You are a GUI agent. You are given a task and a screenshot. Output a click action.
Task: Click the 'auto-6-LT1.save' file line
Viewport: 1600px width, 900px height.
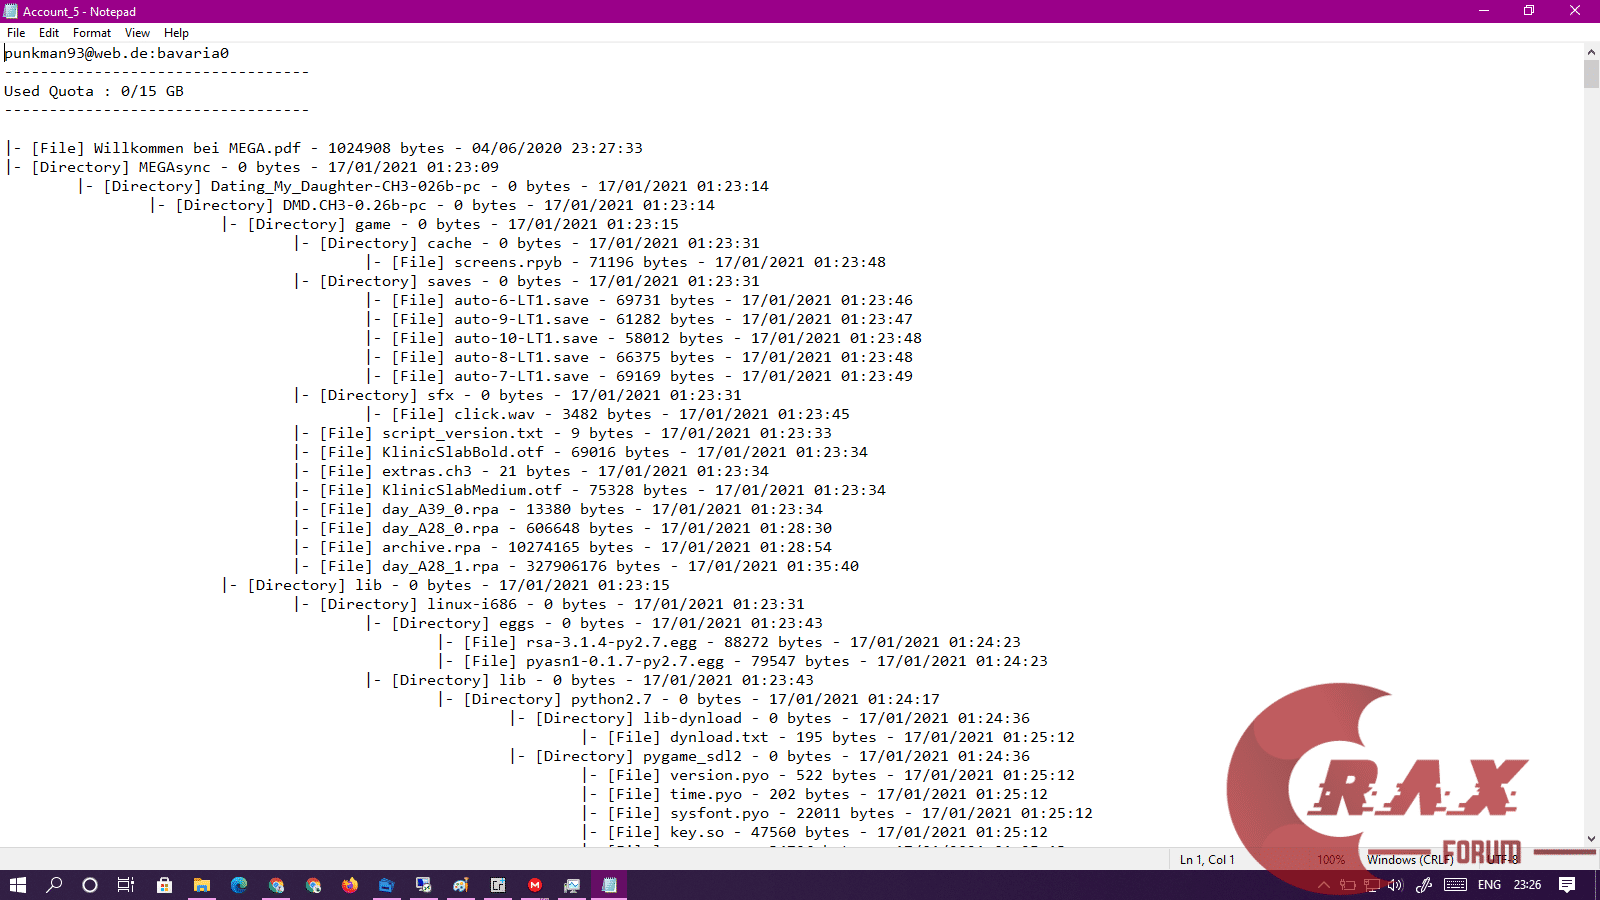[x=639, y=300]
